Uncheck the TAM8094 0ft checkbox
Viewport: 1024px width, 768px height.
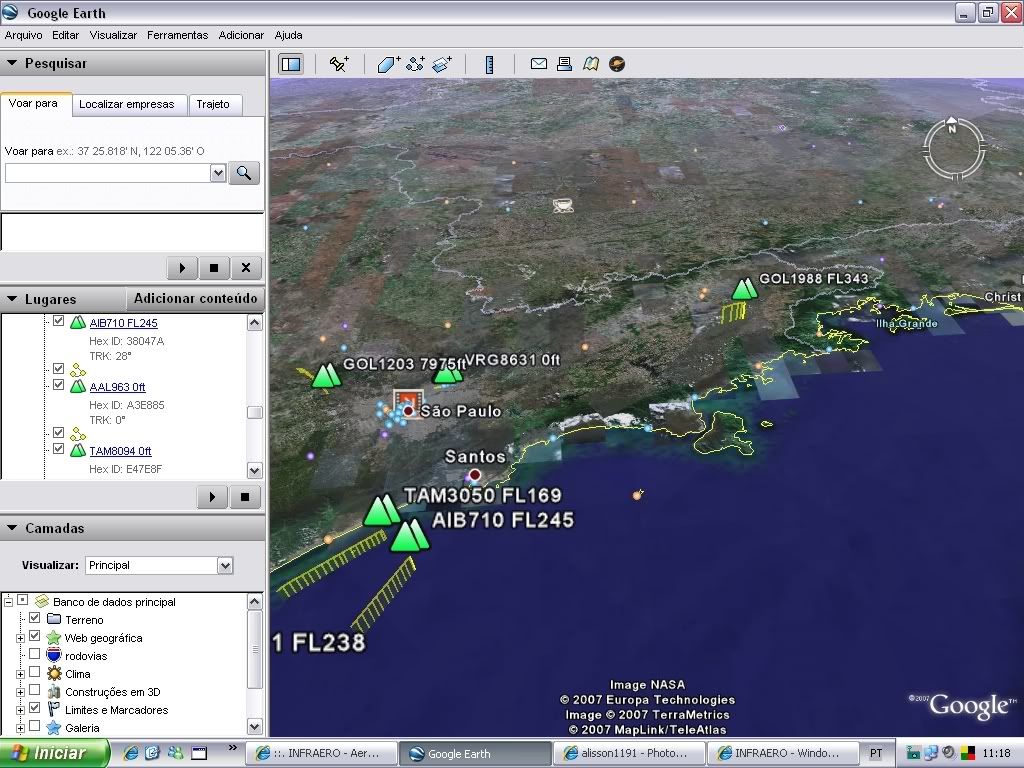coord(59,449)
